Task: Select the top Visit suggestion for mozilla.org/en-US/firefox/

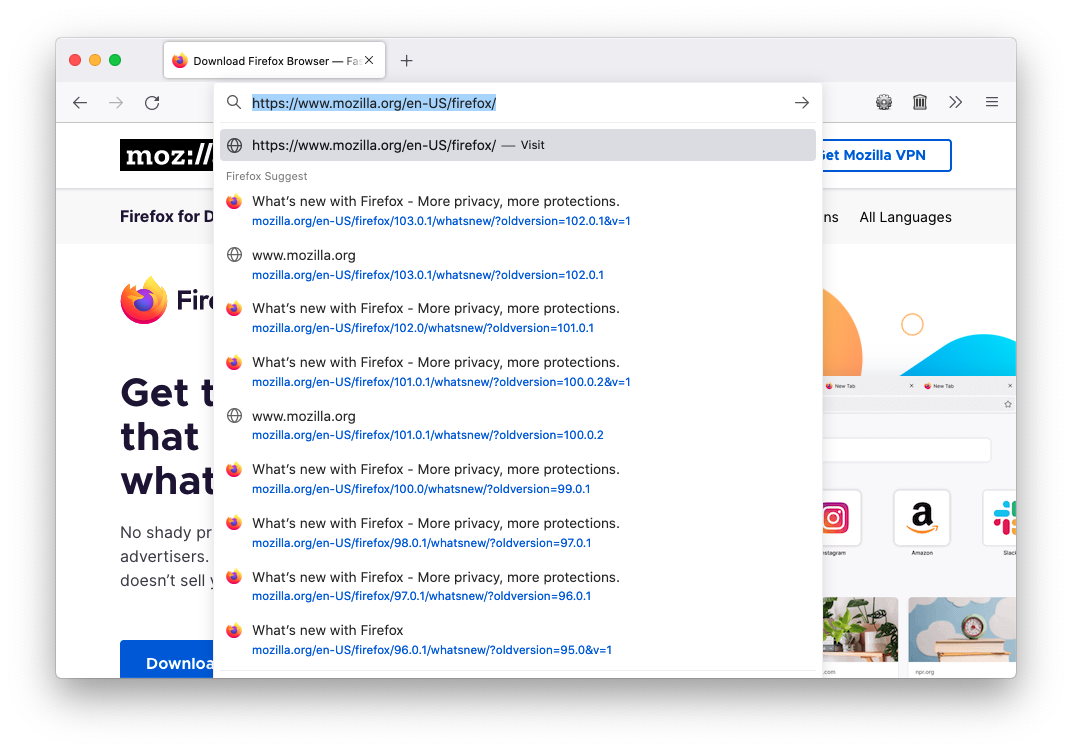Action: (x=518, y=145)
